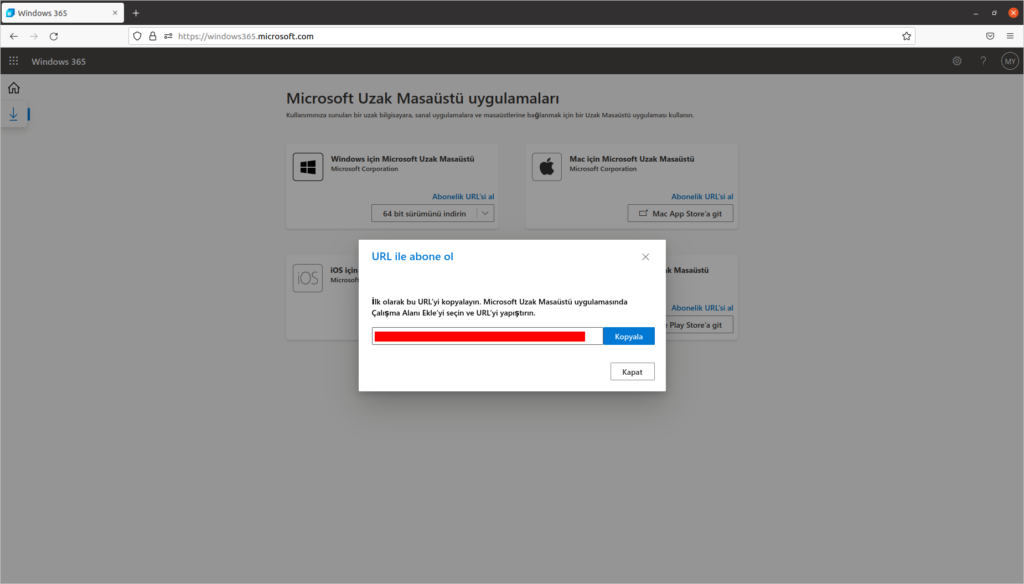
Task: Reload the page with the refresh icon
Action: point(54,37)
